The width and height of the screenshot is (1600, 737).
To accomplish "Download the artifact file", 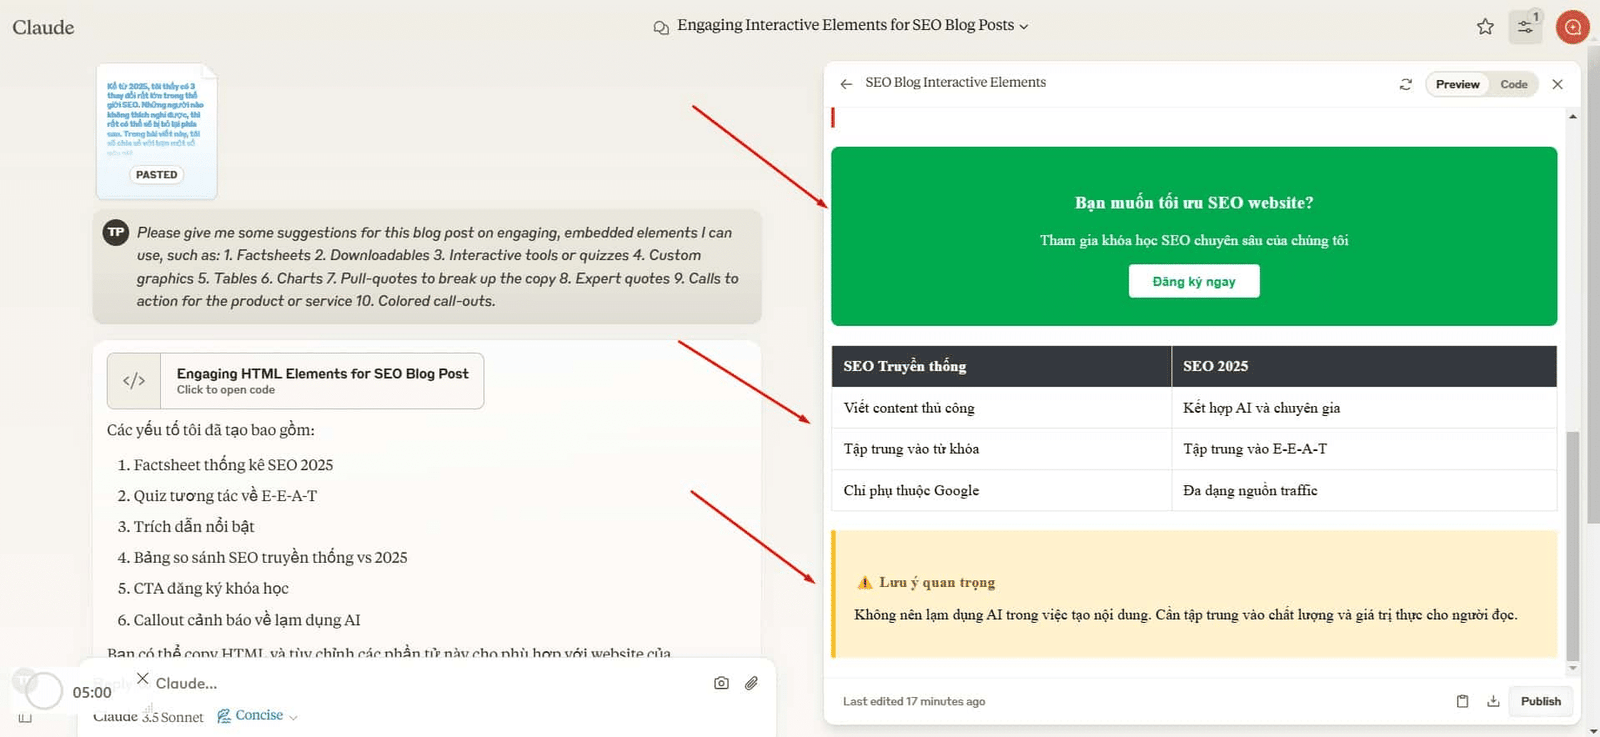I will point(1493,701).
